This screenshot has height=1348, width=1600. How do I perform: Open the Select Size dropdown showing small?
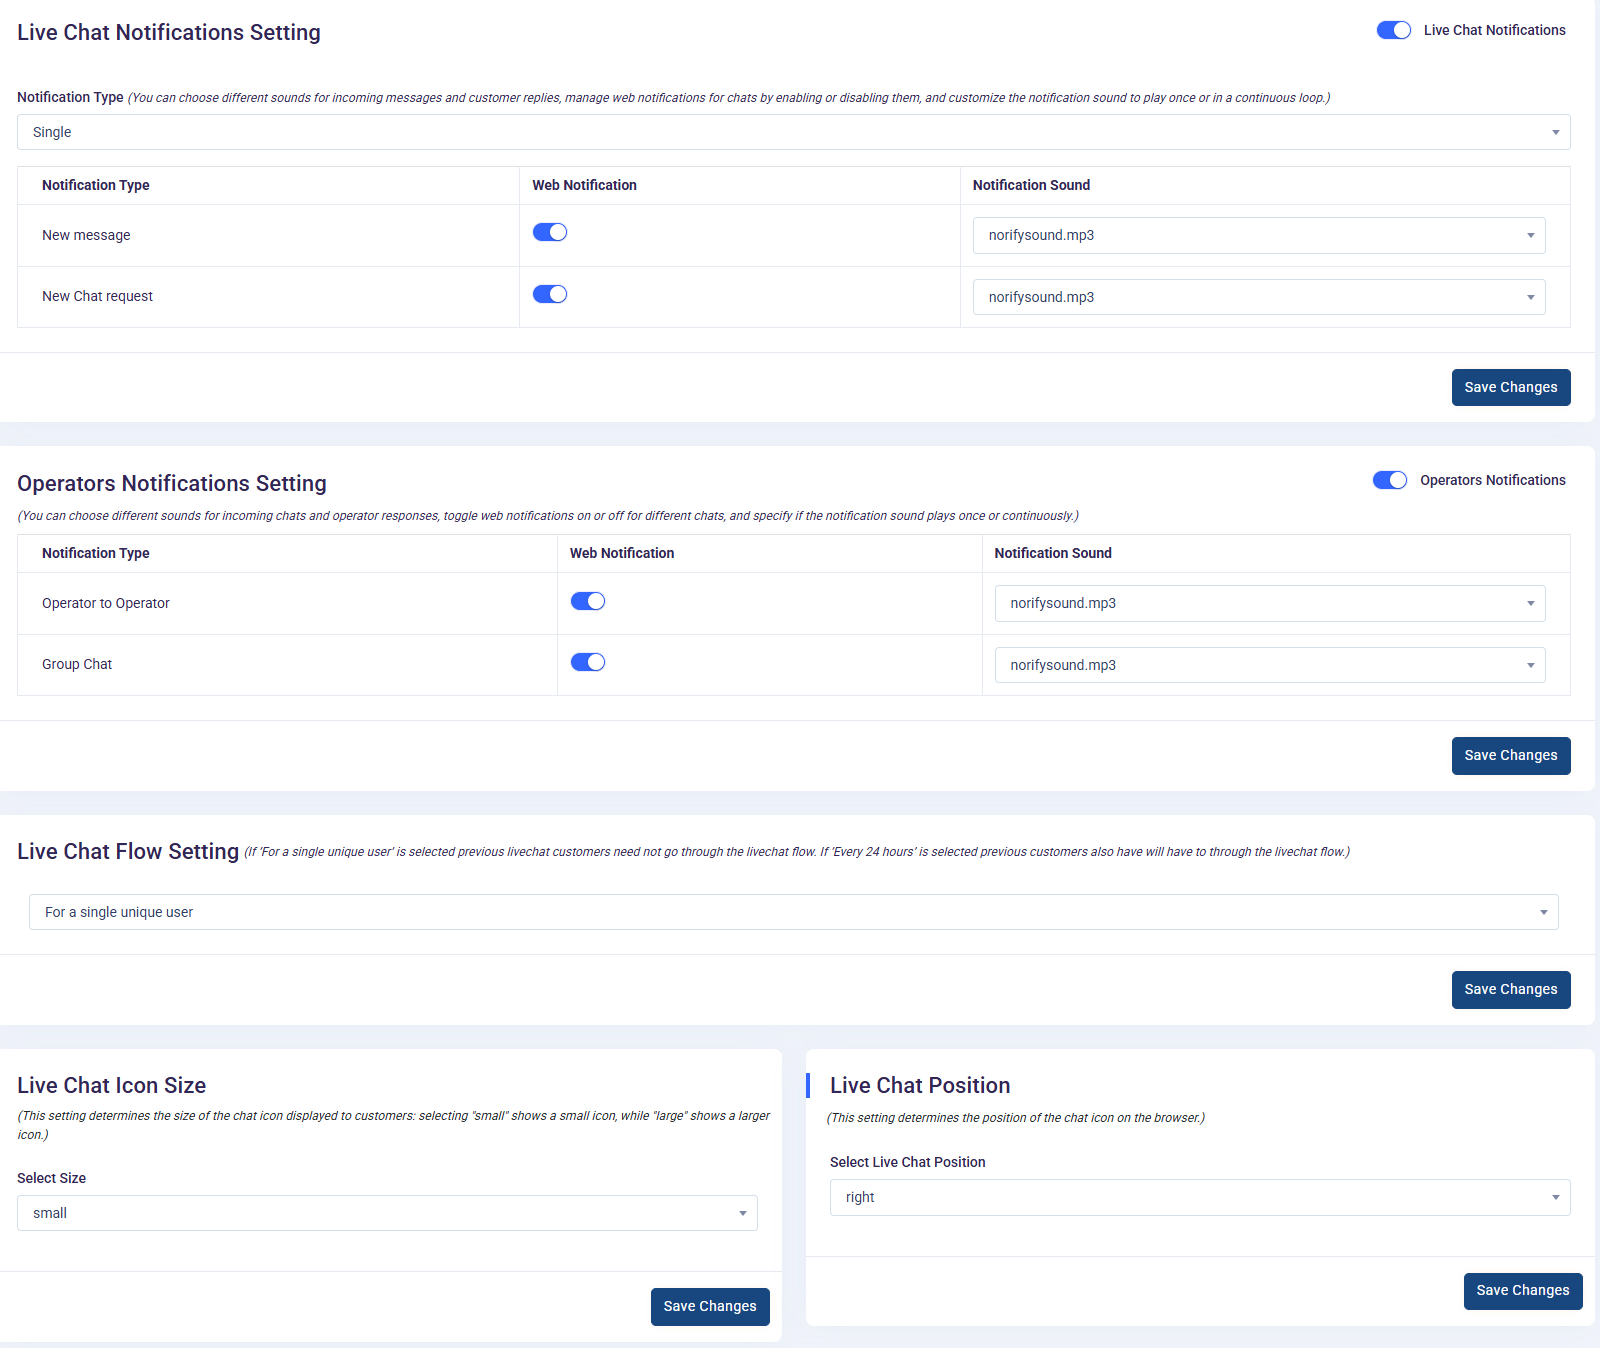(x=387, y=1213)
